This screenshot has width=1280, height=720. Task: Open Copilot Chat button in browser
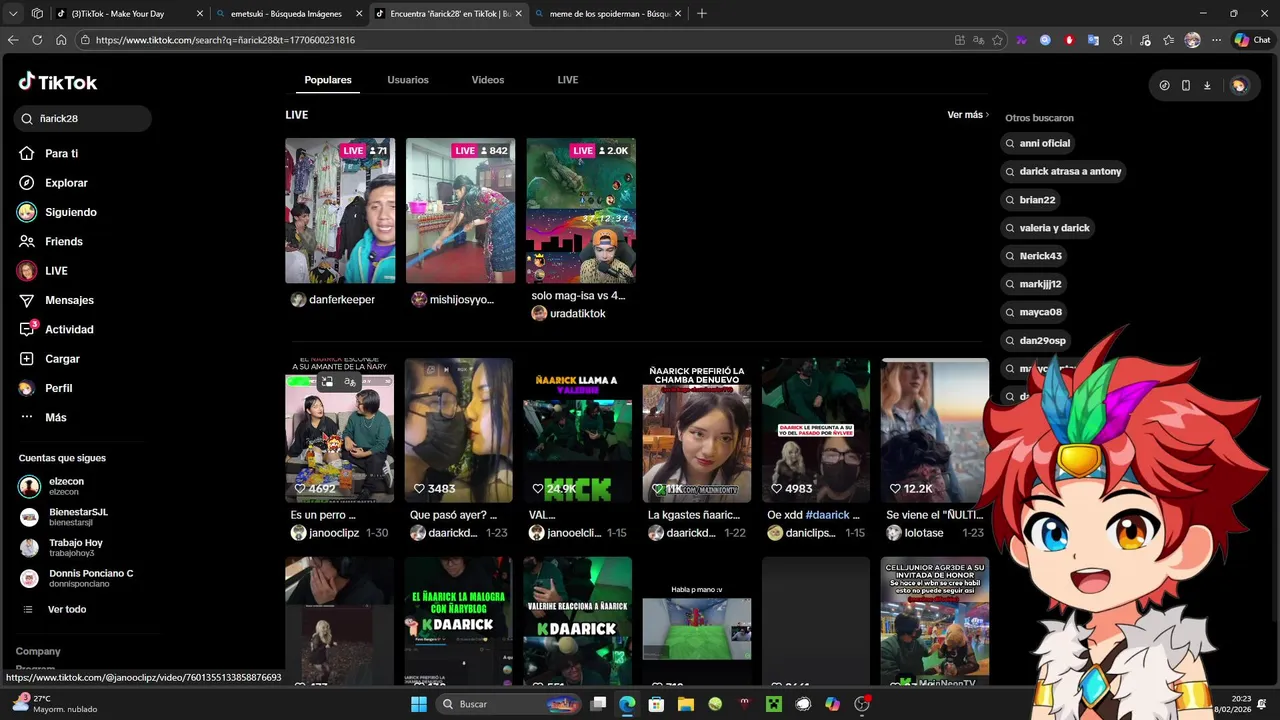pos(1253,40)
